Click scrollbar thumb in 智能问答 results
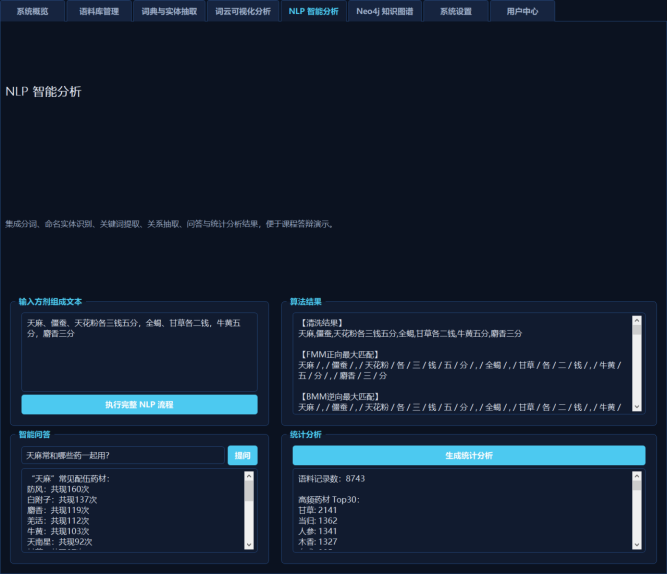 [249, 491]
